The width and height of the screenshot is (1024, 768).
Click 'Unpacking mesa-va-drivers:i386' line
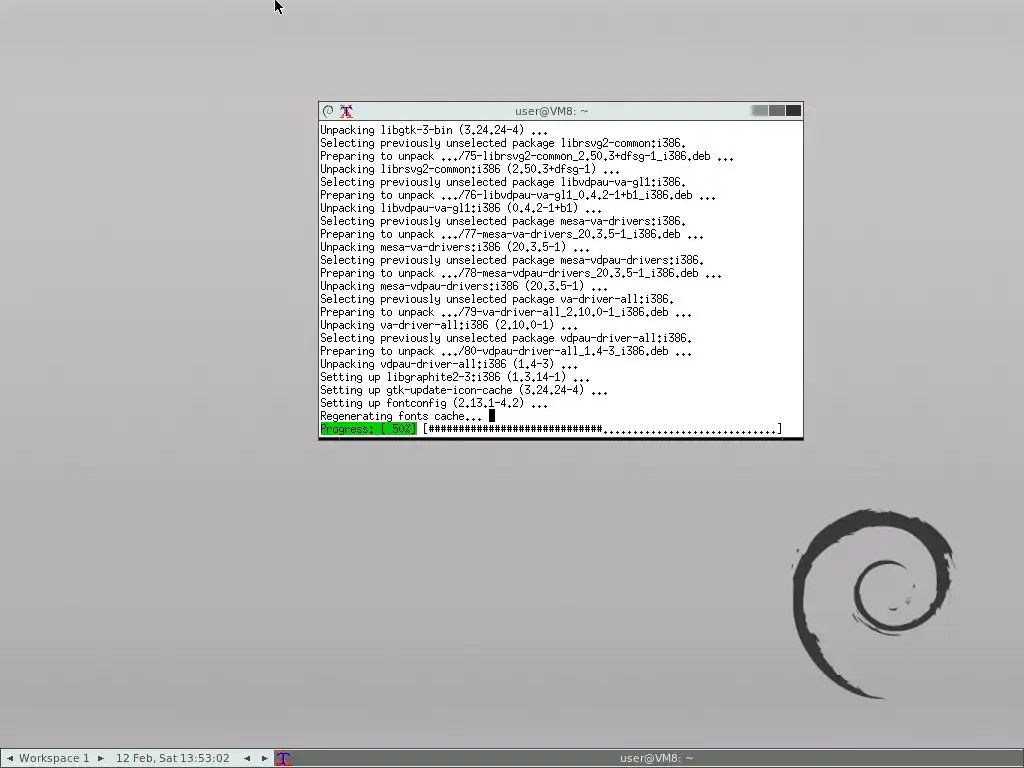(455, 247)
